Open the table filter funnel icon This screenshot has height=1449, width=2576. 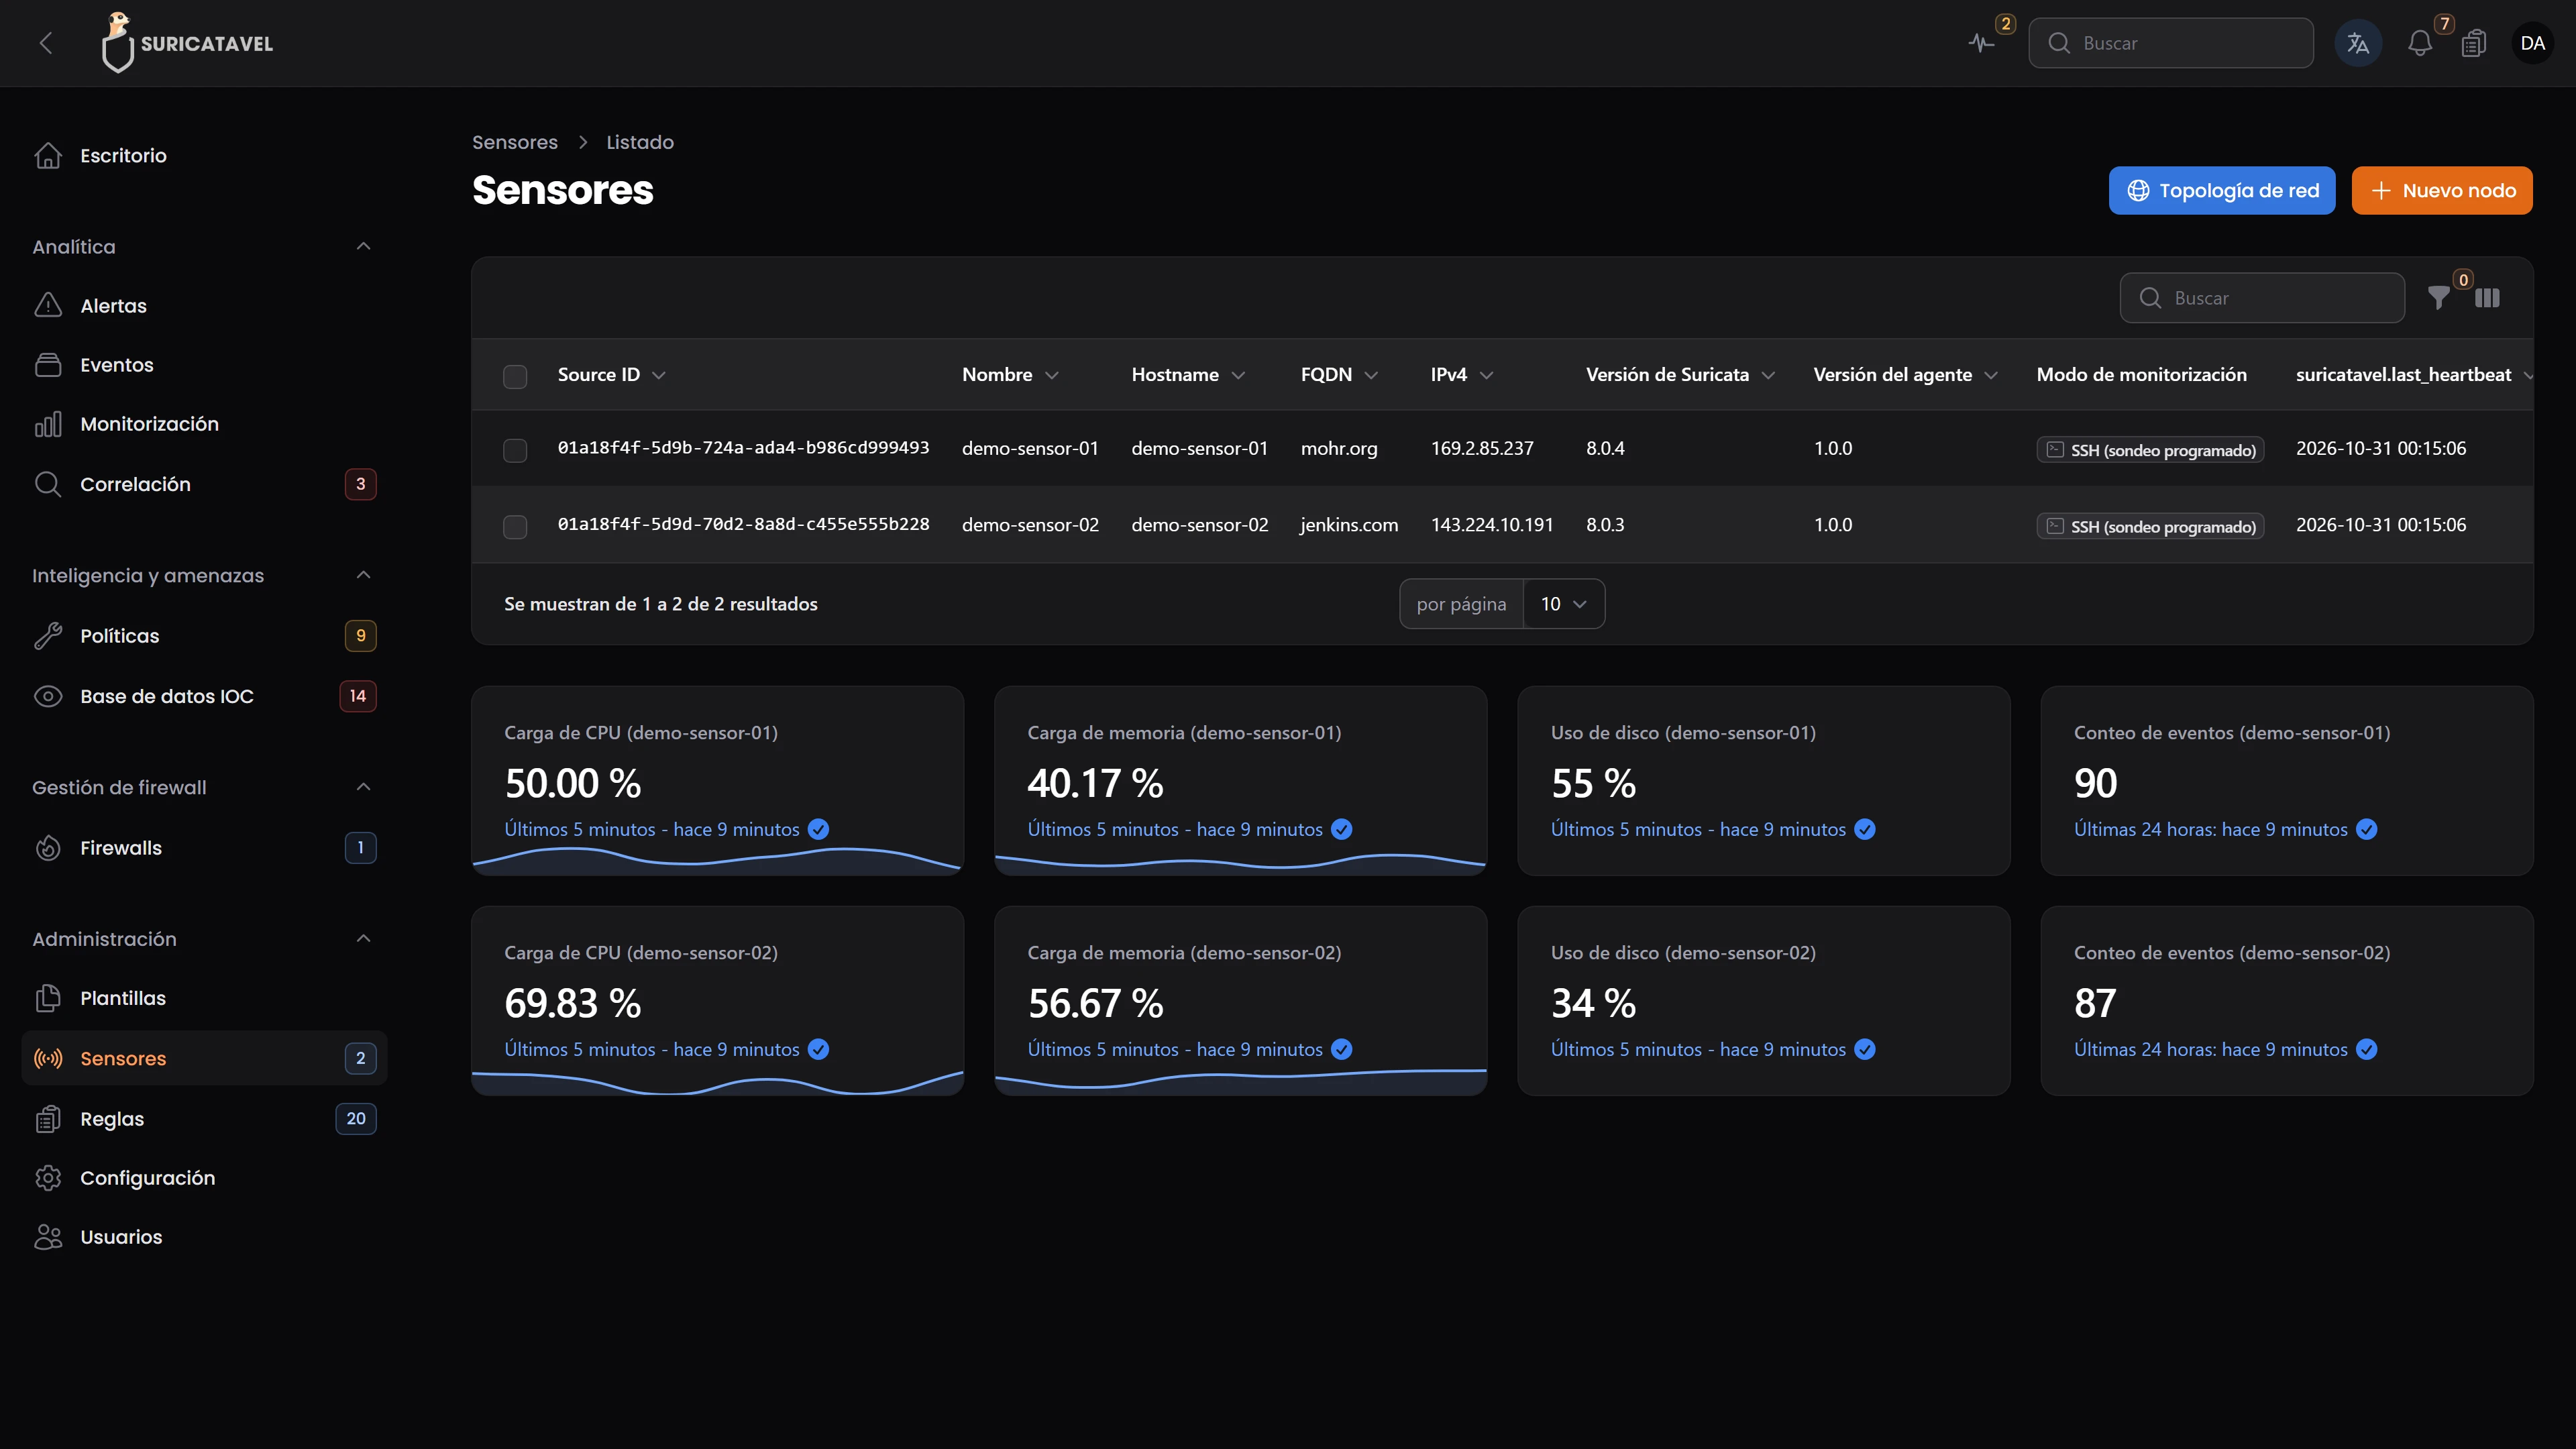click(x=2438, y=298)
